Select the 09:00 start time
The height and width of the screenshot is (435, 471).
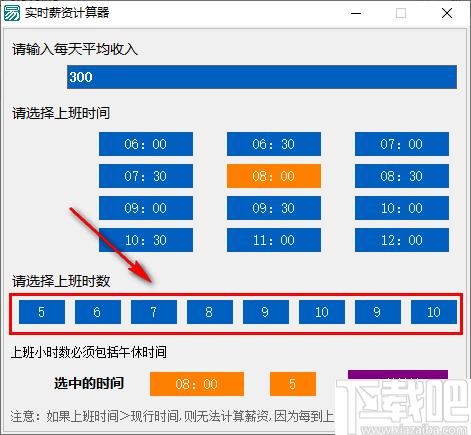coord(146,208)
